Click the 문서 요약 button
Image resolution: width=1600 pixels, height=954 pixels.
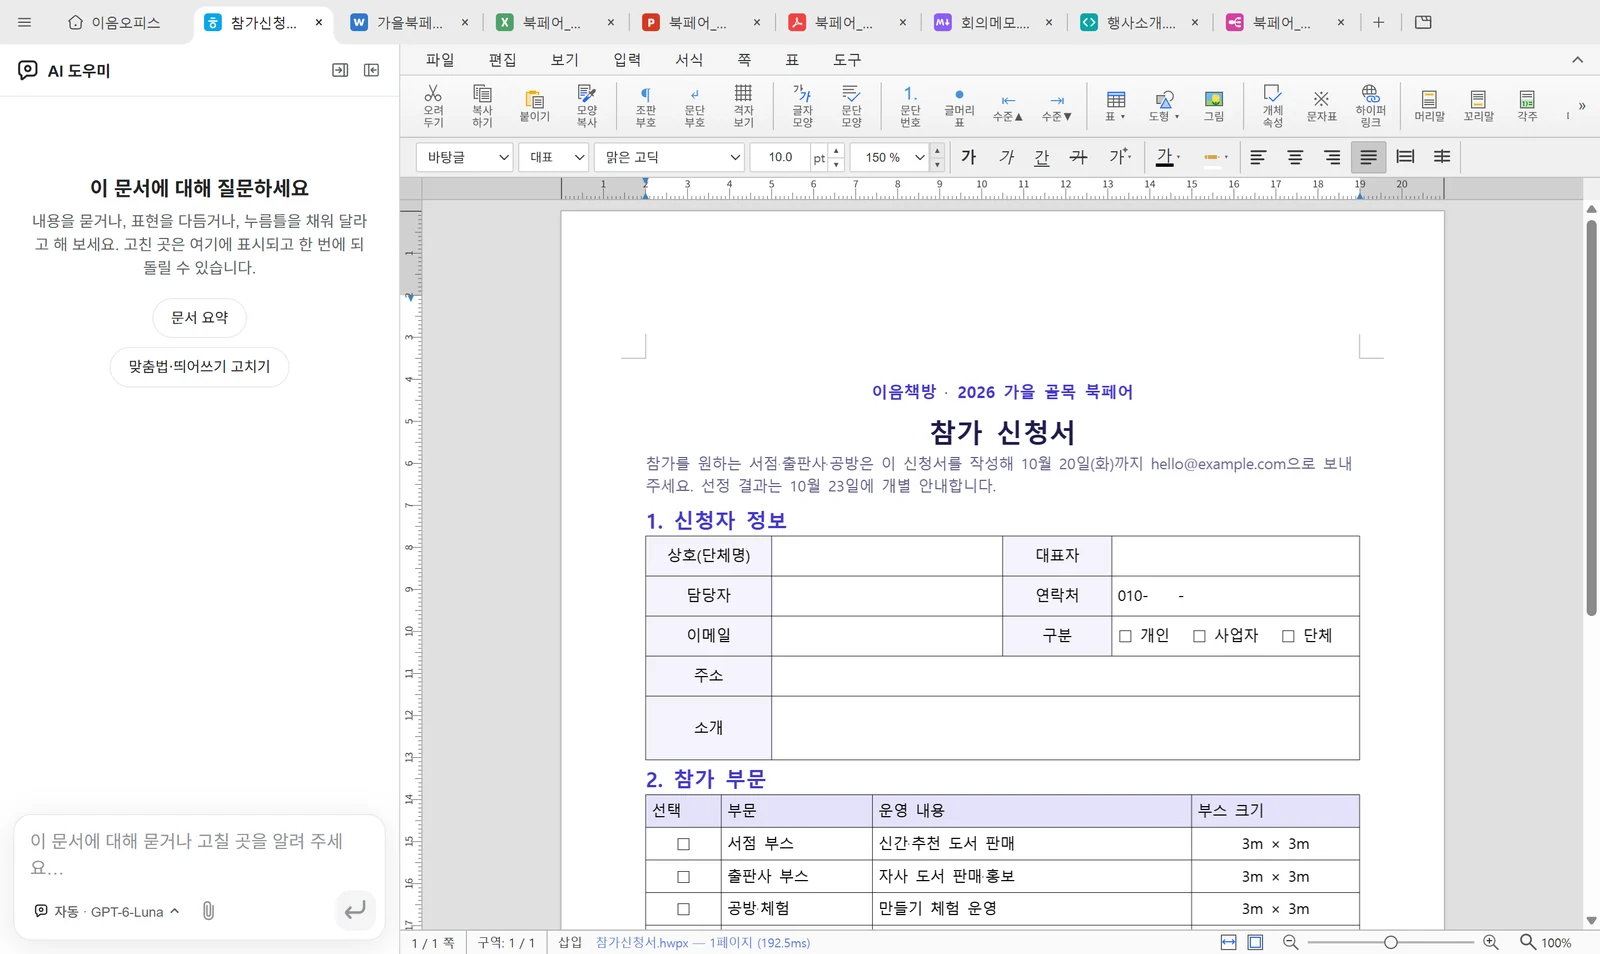[x=200, y=317]
